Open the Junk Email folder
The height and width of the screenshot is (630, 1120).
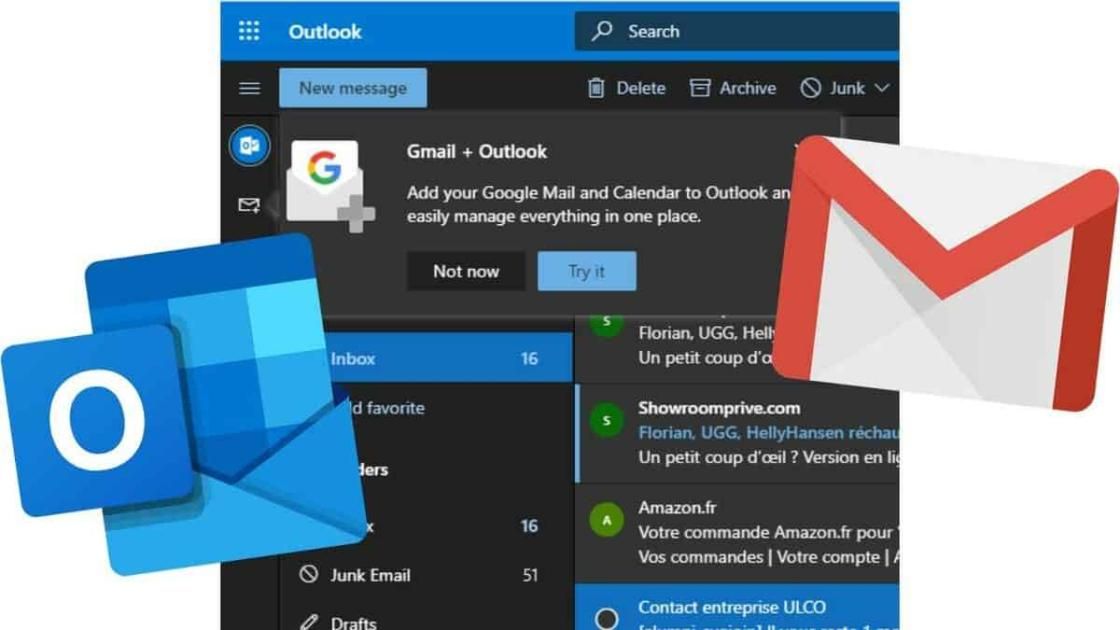pyautogui.click(x=370, y=575)
